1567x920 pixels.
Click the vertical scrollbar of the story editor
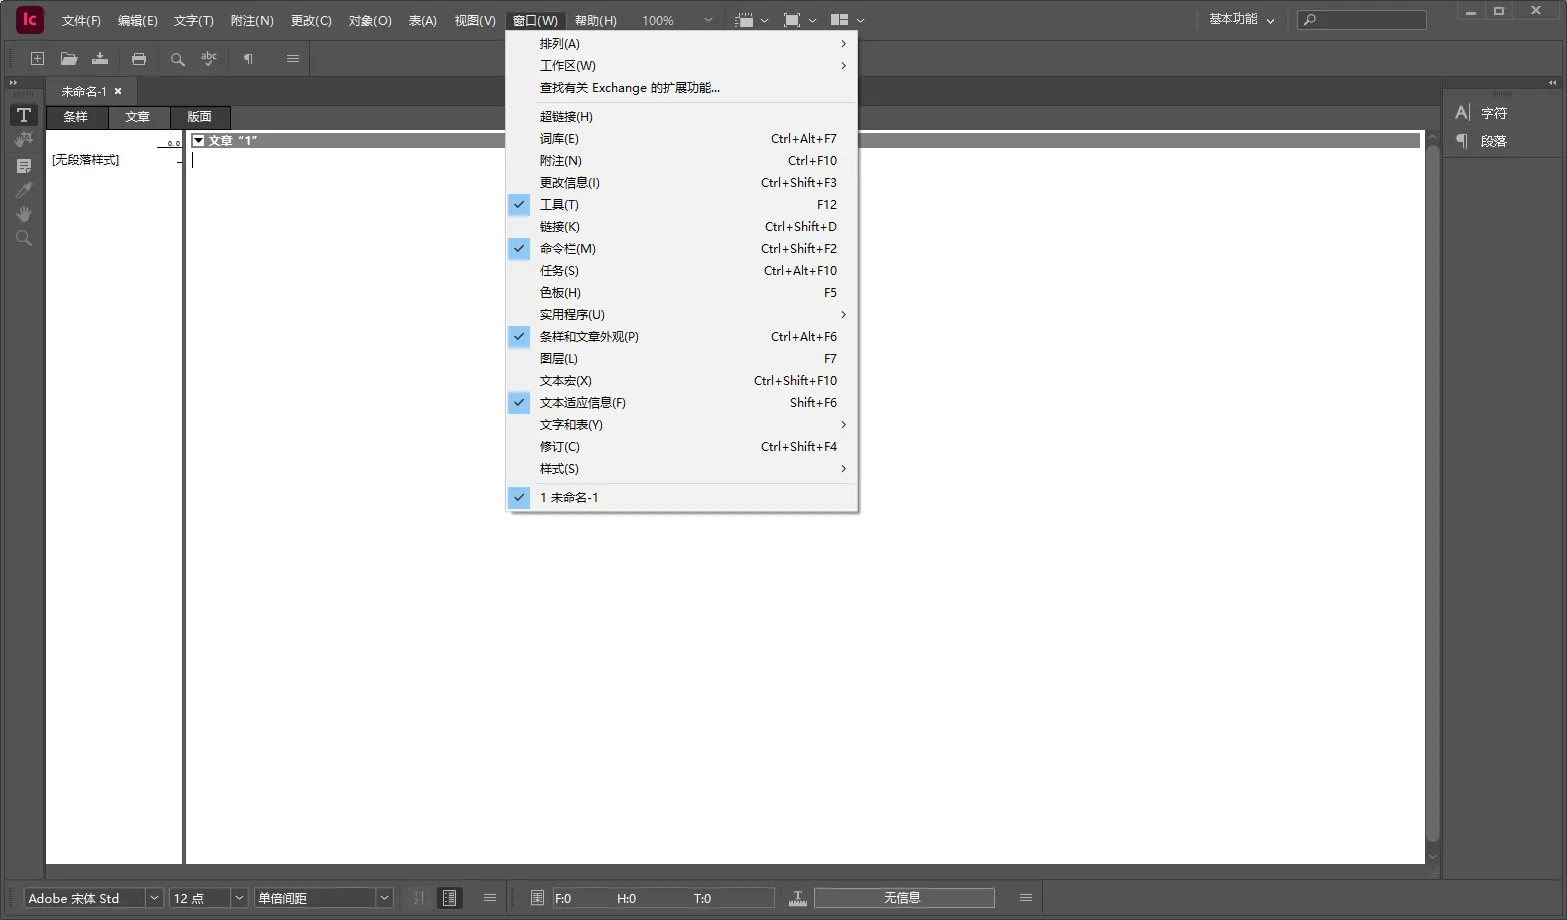point(1432,500)
